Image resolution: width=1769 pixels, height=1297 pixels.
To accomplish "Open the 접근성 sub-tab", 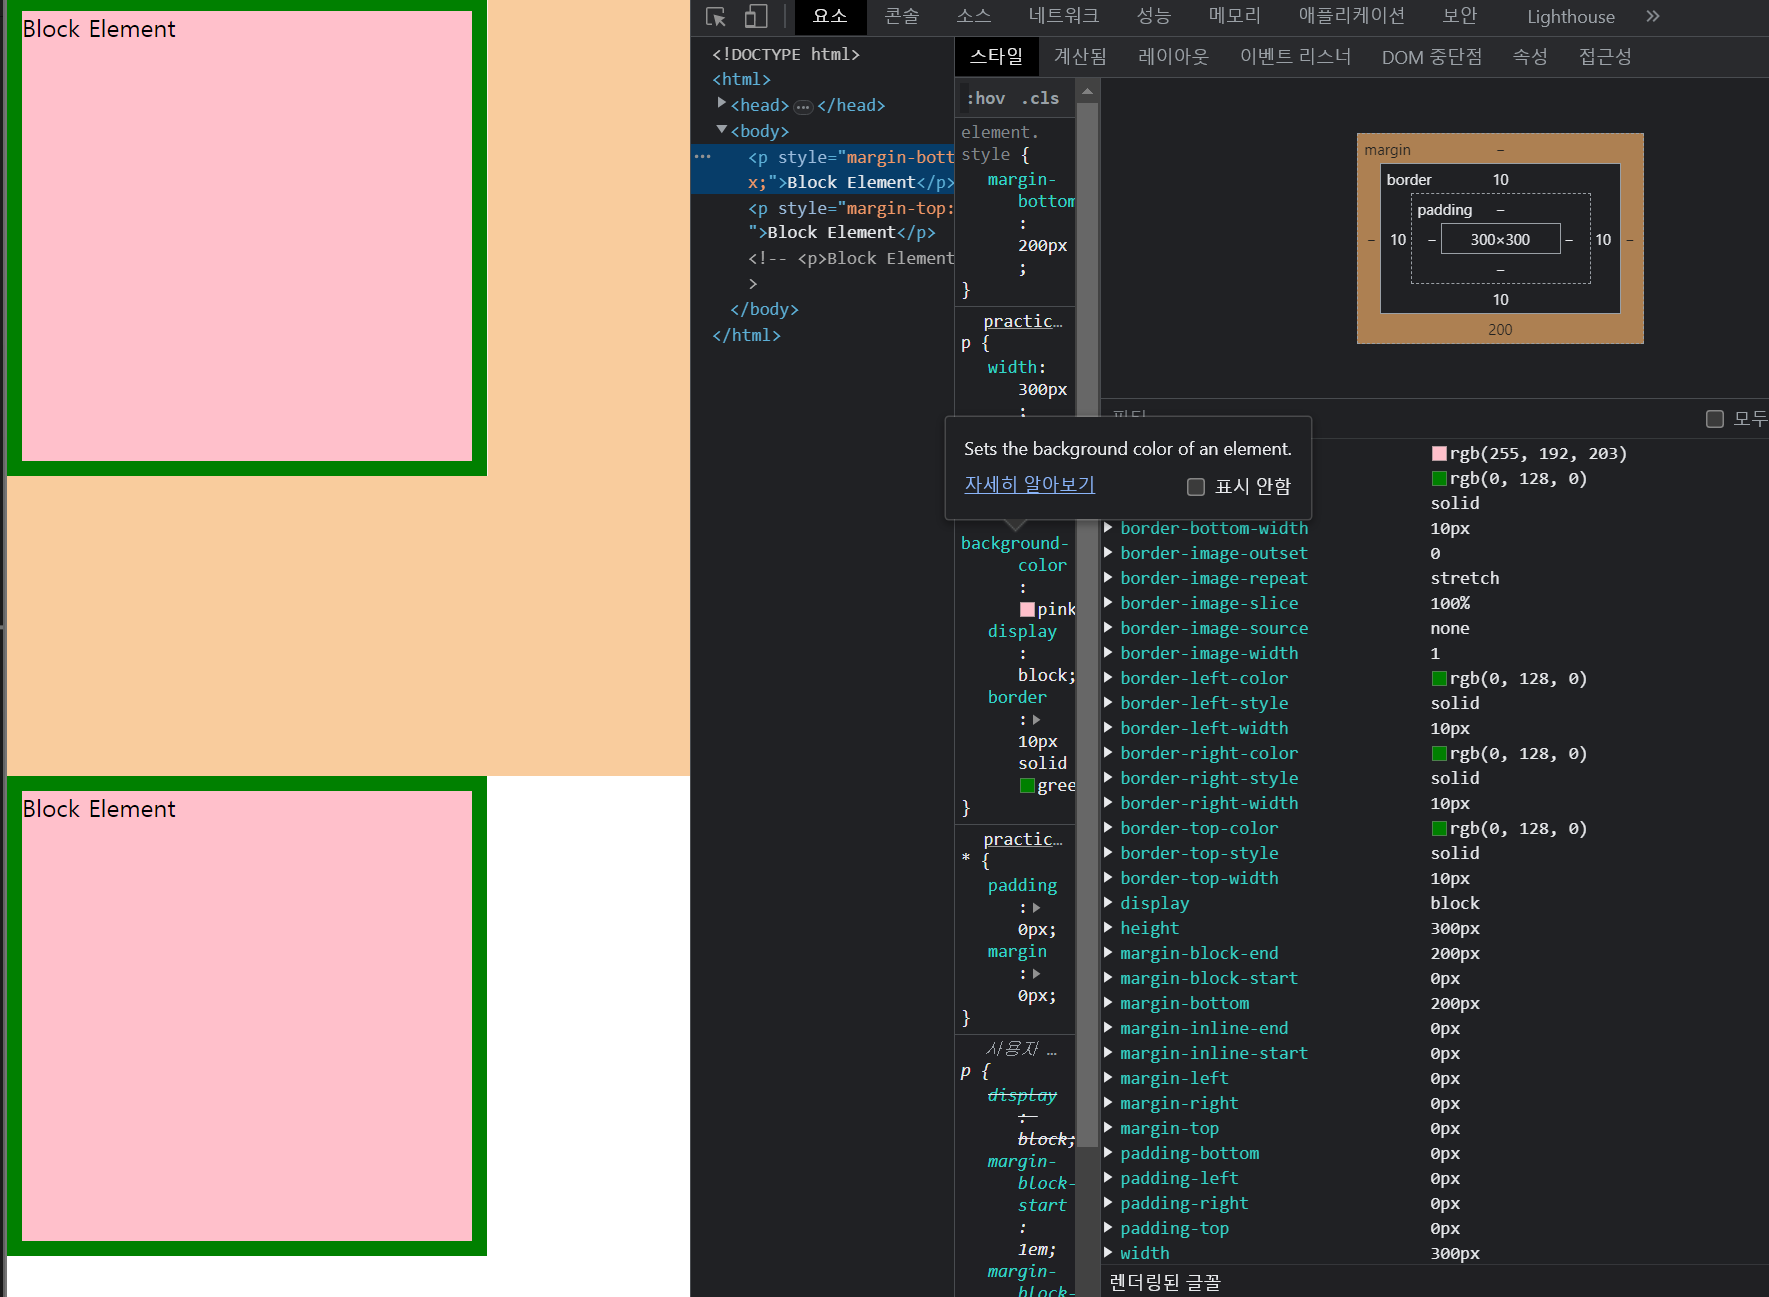I will click(1606, 57).
